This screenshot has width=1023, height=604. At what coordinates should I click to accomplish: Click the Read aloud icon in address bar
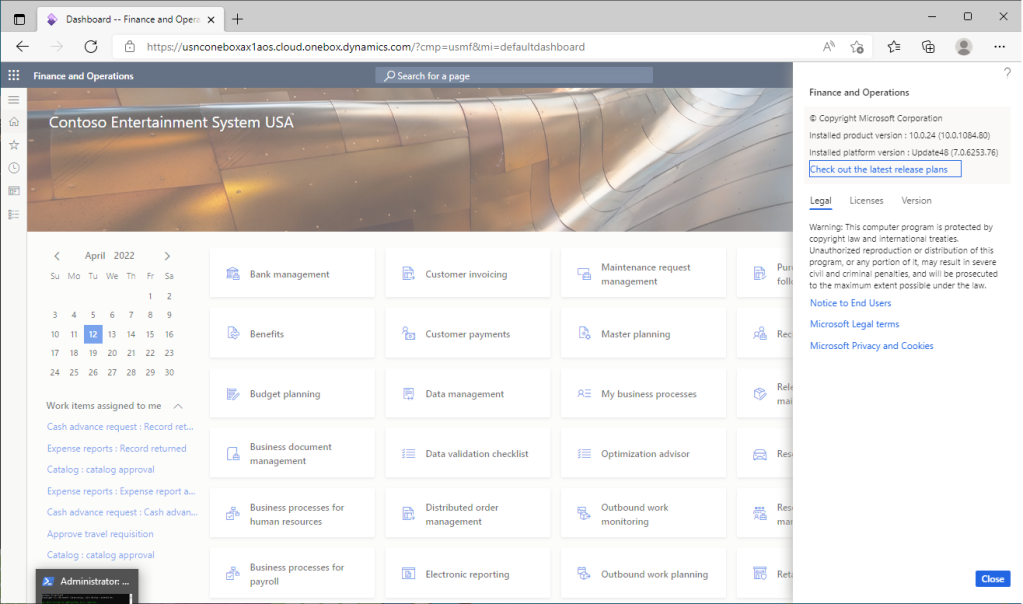tap(829, 46)
